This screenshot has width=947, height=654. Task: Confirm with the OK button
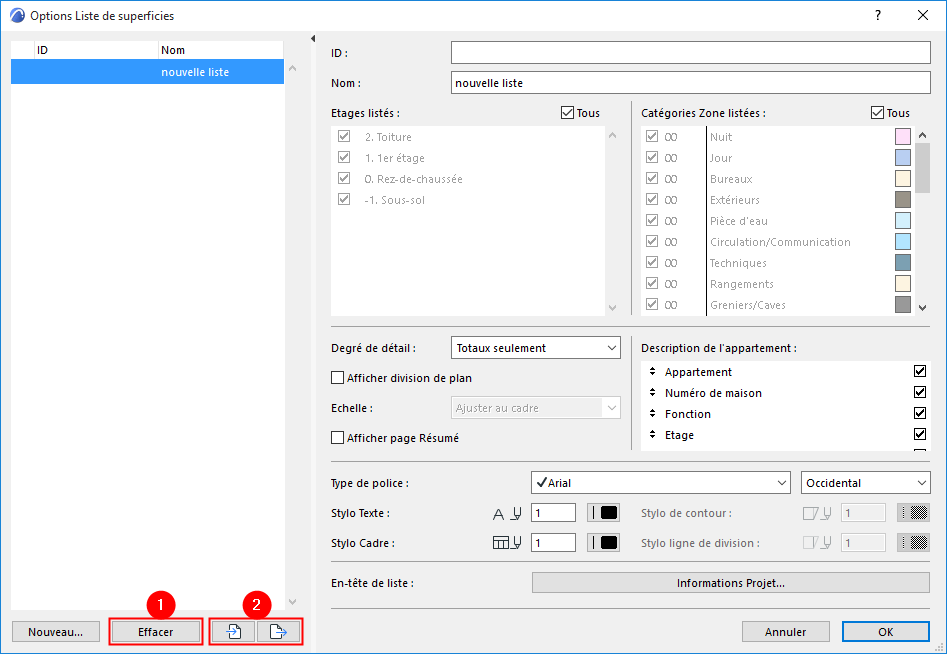coord(886,632)
